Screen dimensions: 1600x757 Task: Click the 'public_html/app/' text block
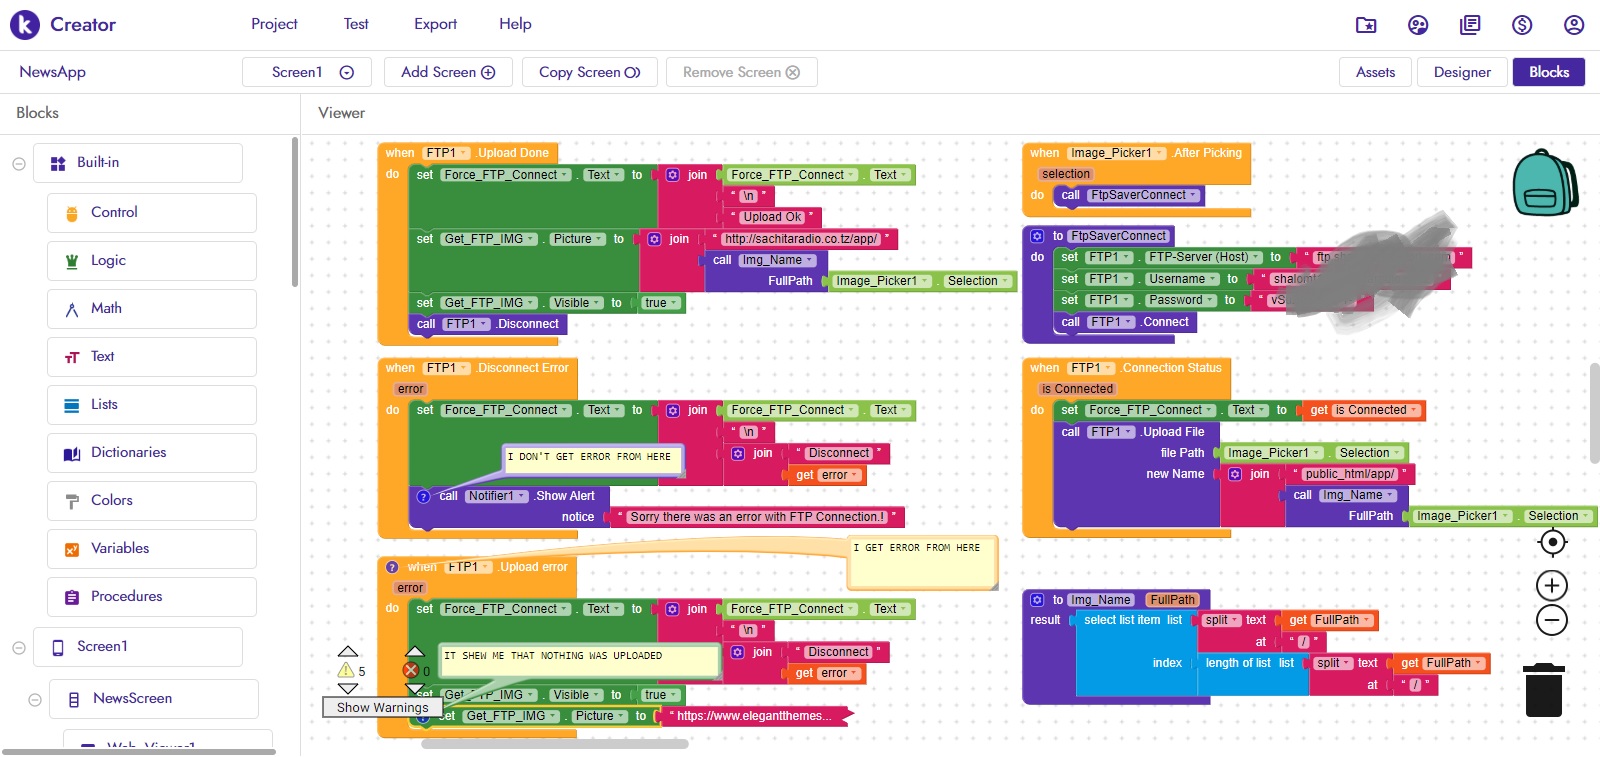(x=1349, y=474)
